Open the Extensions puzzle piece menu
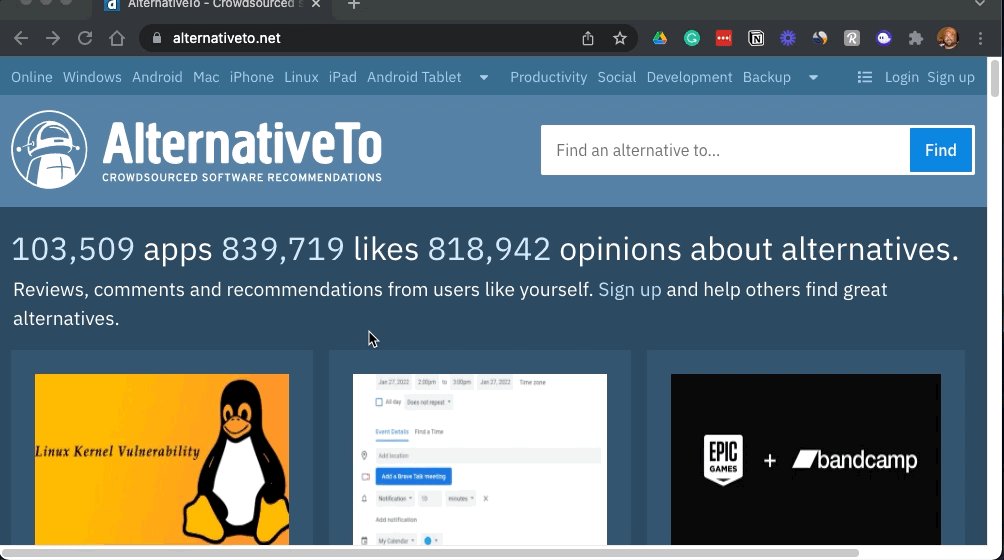This screenshot has width=1004, height=560. click(x=916, y=38)
